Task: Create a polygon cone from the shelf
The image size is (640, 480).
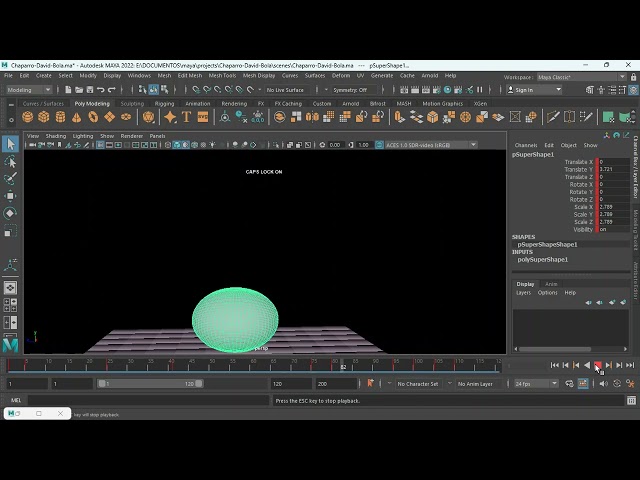Action: coord(76,117)
